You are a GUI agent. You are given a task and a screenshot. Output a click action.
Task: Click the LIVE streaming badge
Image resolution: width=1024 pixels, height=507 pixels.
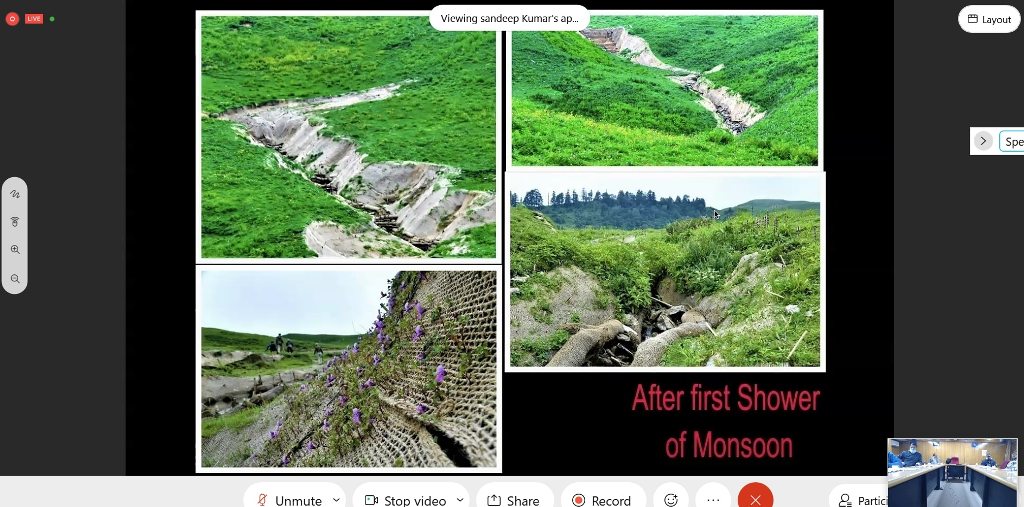click(34, 19)
